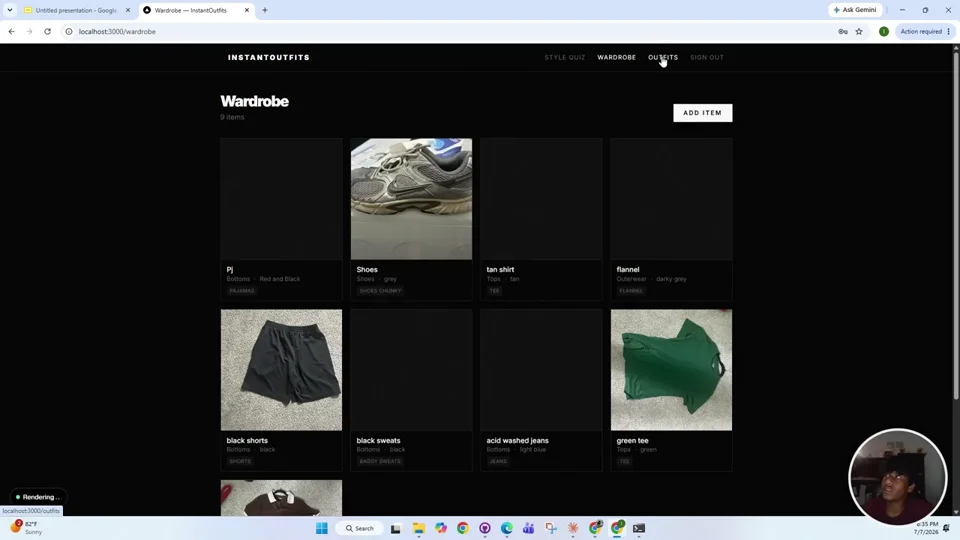Open the tab search dropdown arrow

10,10
